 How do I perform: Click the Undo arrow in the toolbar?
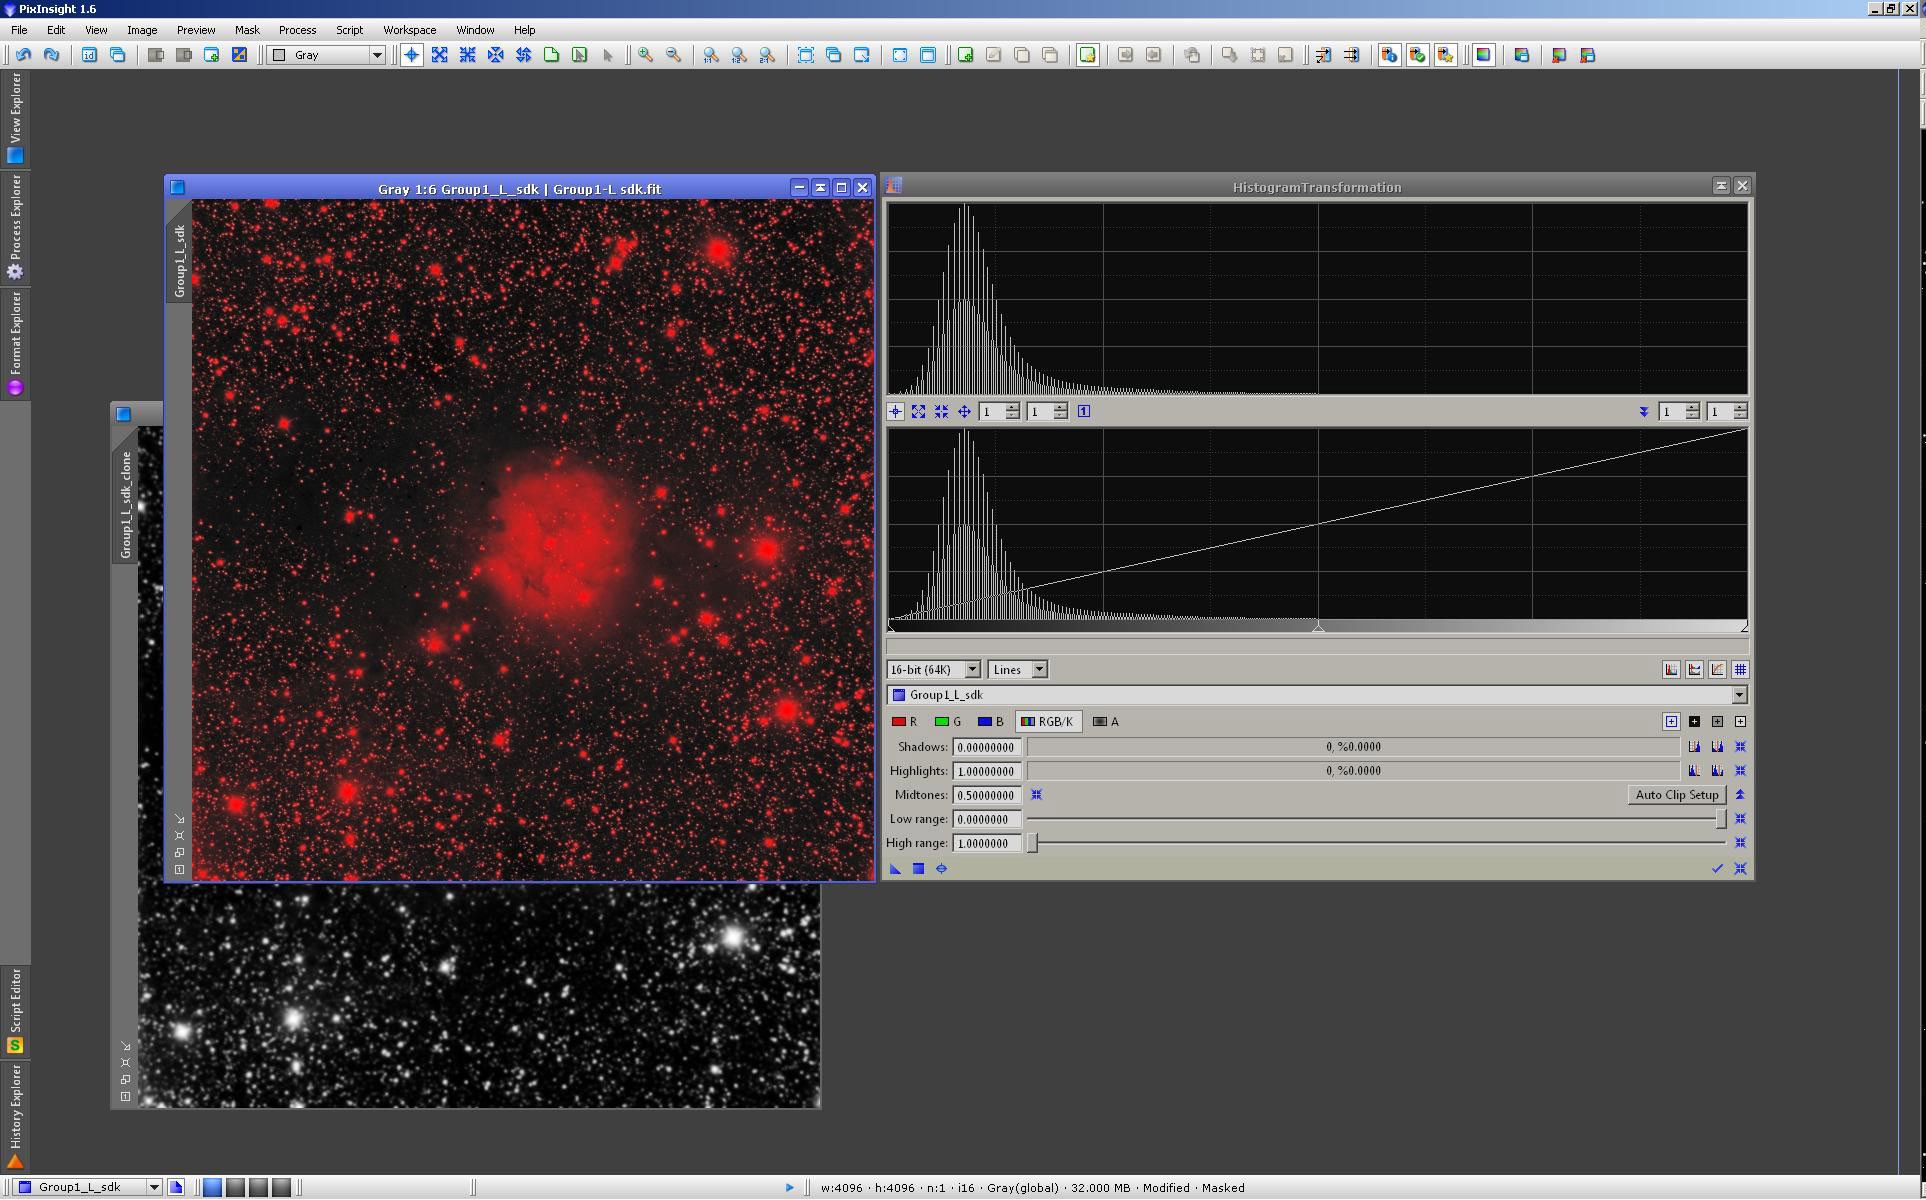pos(23,55)
